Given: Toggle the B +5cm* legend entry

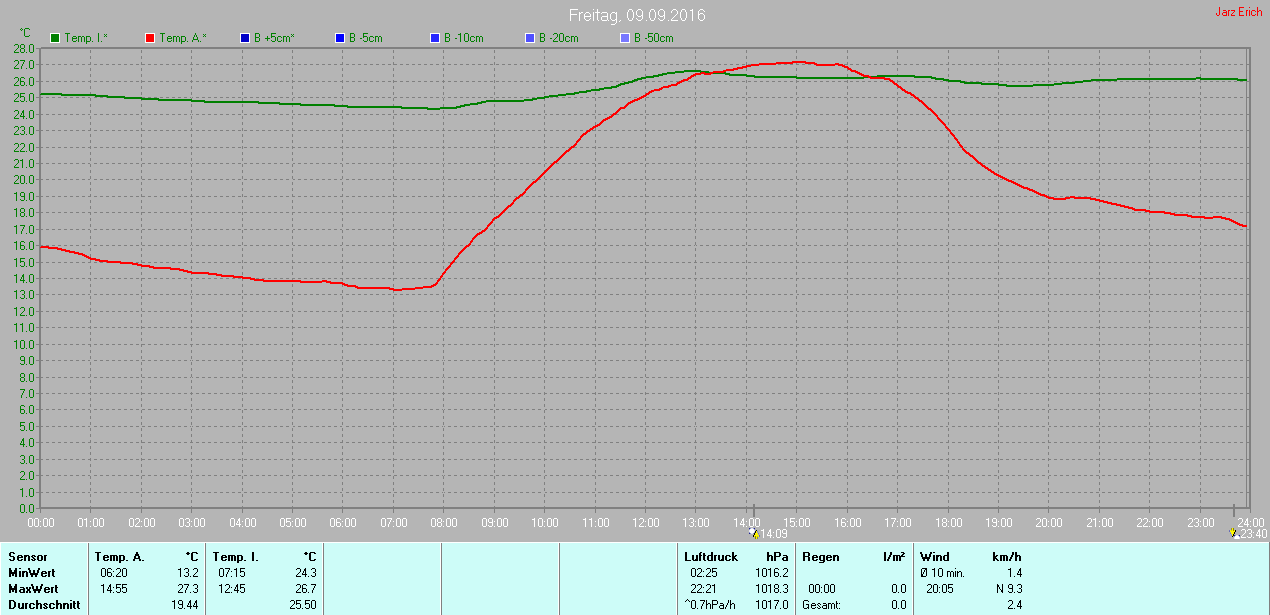Looking at the screenshot, I should (268, 38).
